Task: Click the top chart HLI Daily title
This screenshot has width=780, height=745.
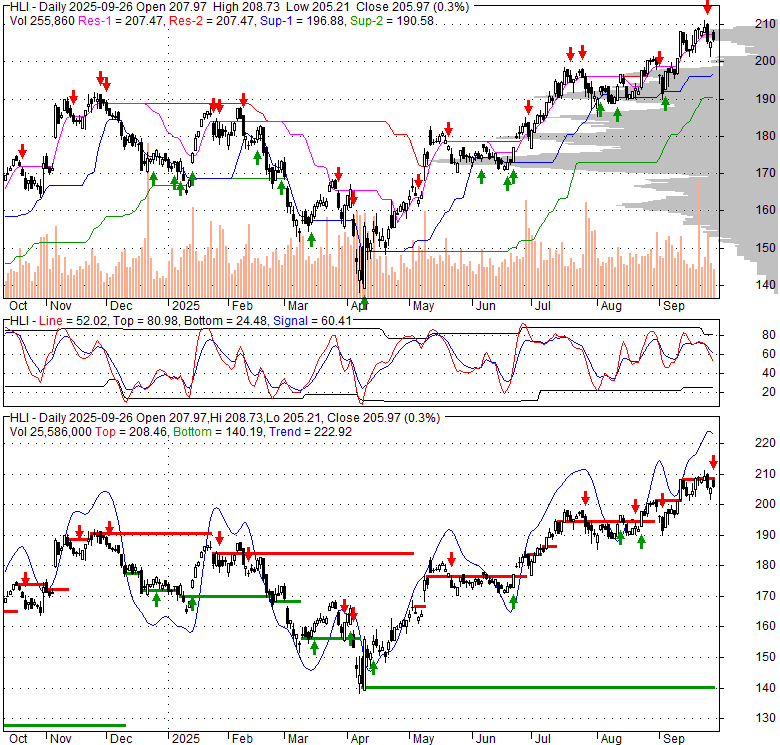Action: tap(239, 7)
